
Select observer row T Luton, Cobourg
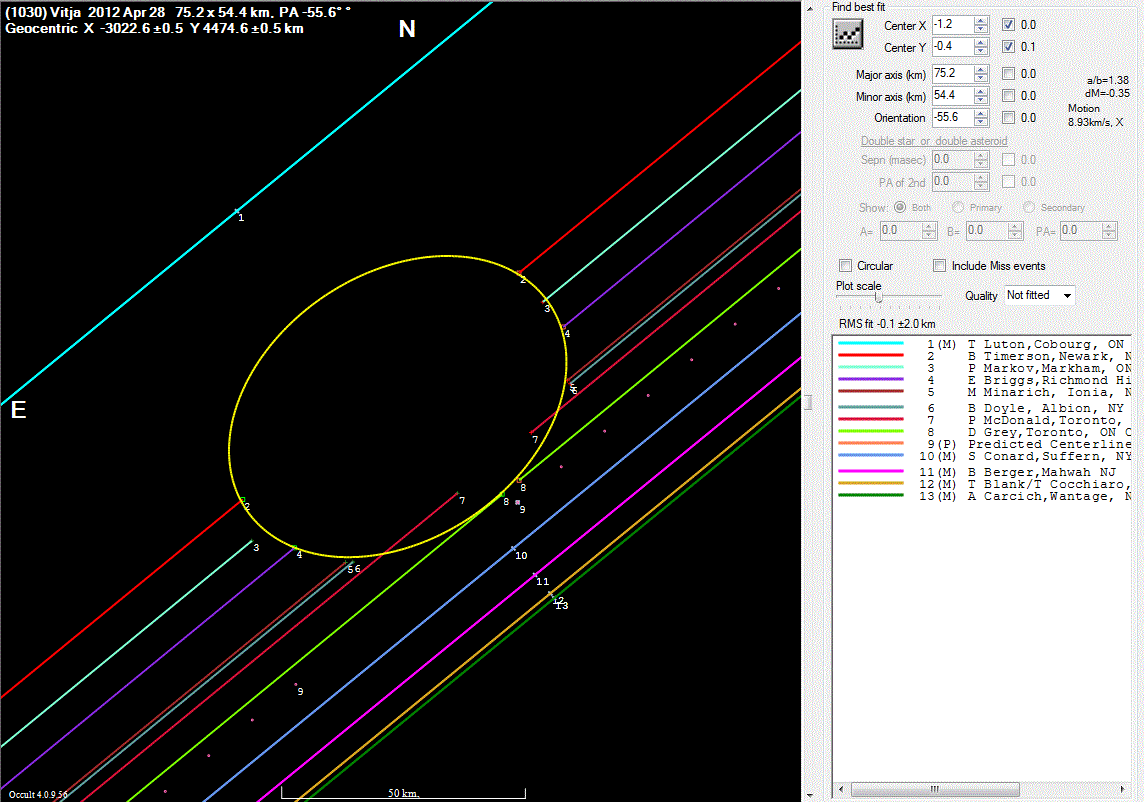click(983, 344)
